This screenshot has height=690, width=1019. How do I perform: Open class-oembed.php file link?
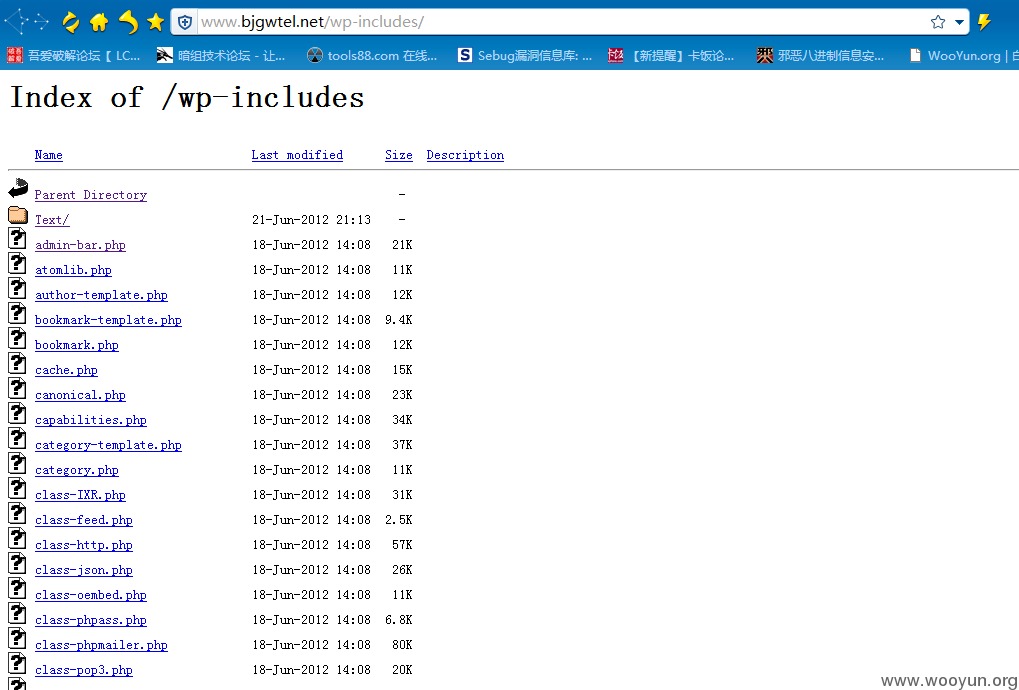click(x=91, y=595)
